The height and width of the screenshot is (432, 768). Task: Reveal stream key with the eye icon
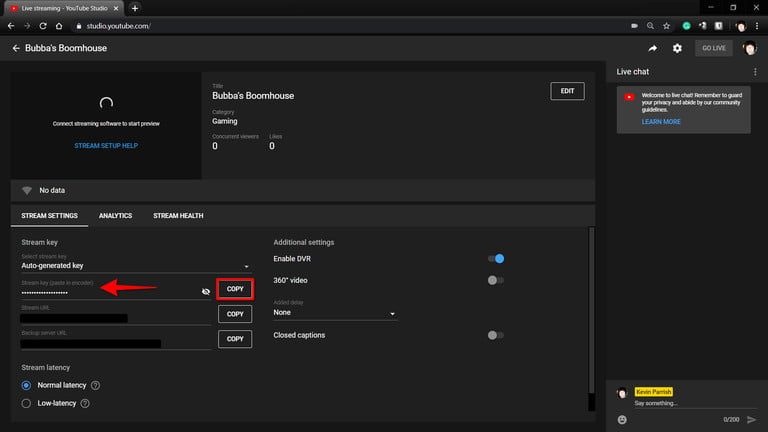[205, 290]
